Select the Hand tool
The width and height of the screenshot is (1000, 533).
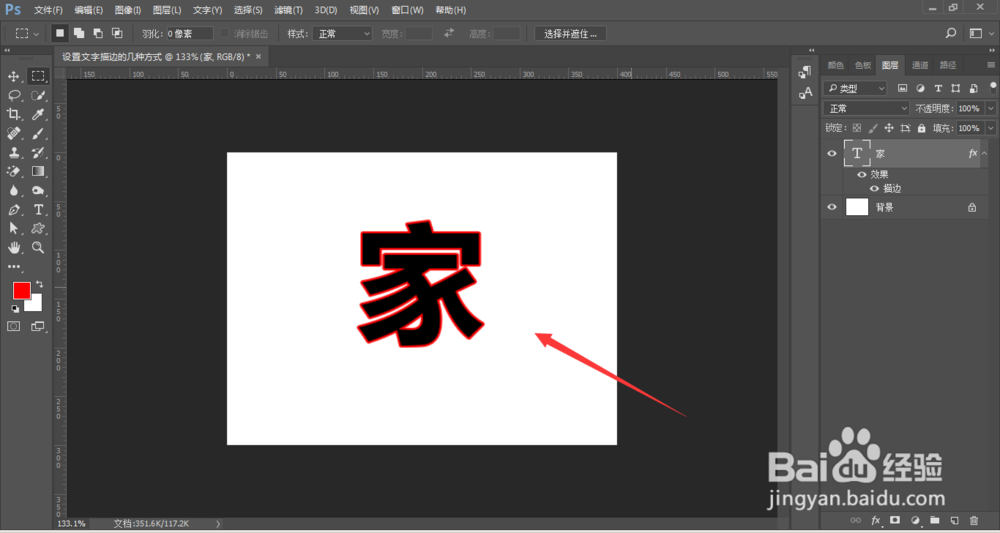point(13,247)
